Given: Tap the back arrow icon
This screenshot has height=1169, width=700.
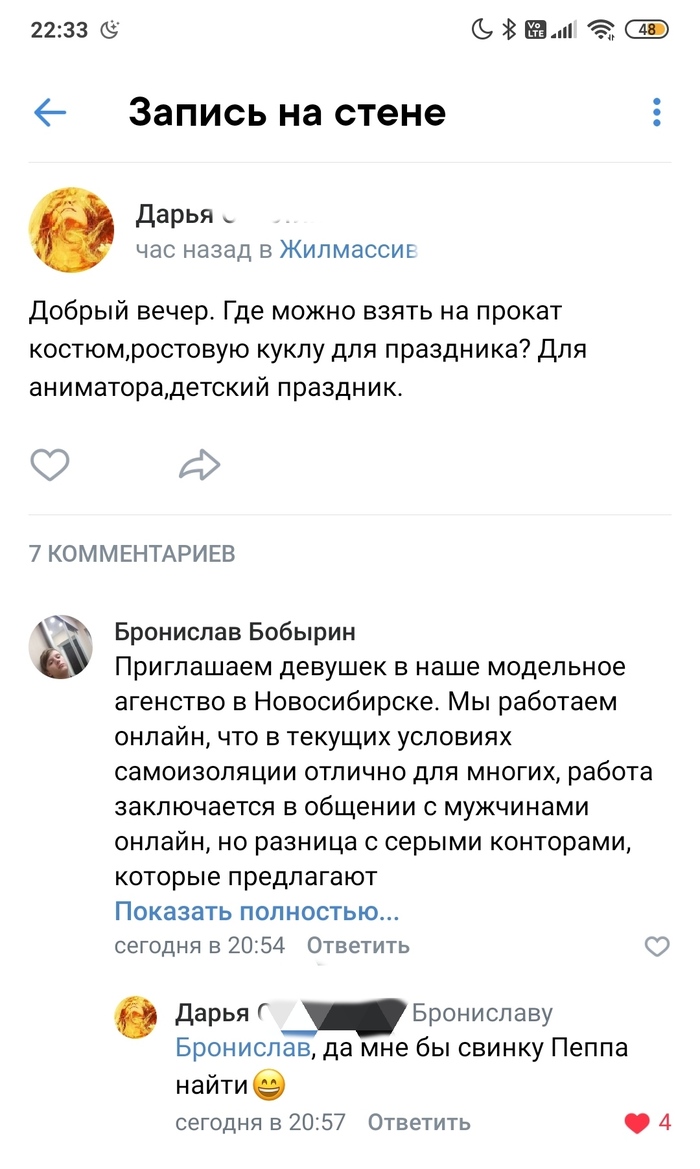Looking at the screenshot, I should point(50,112).
